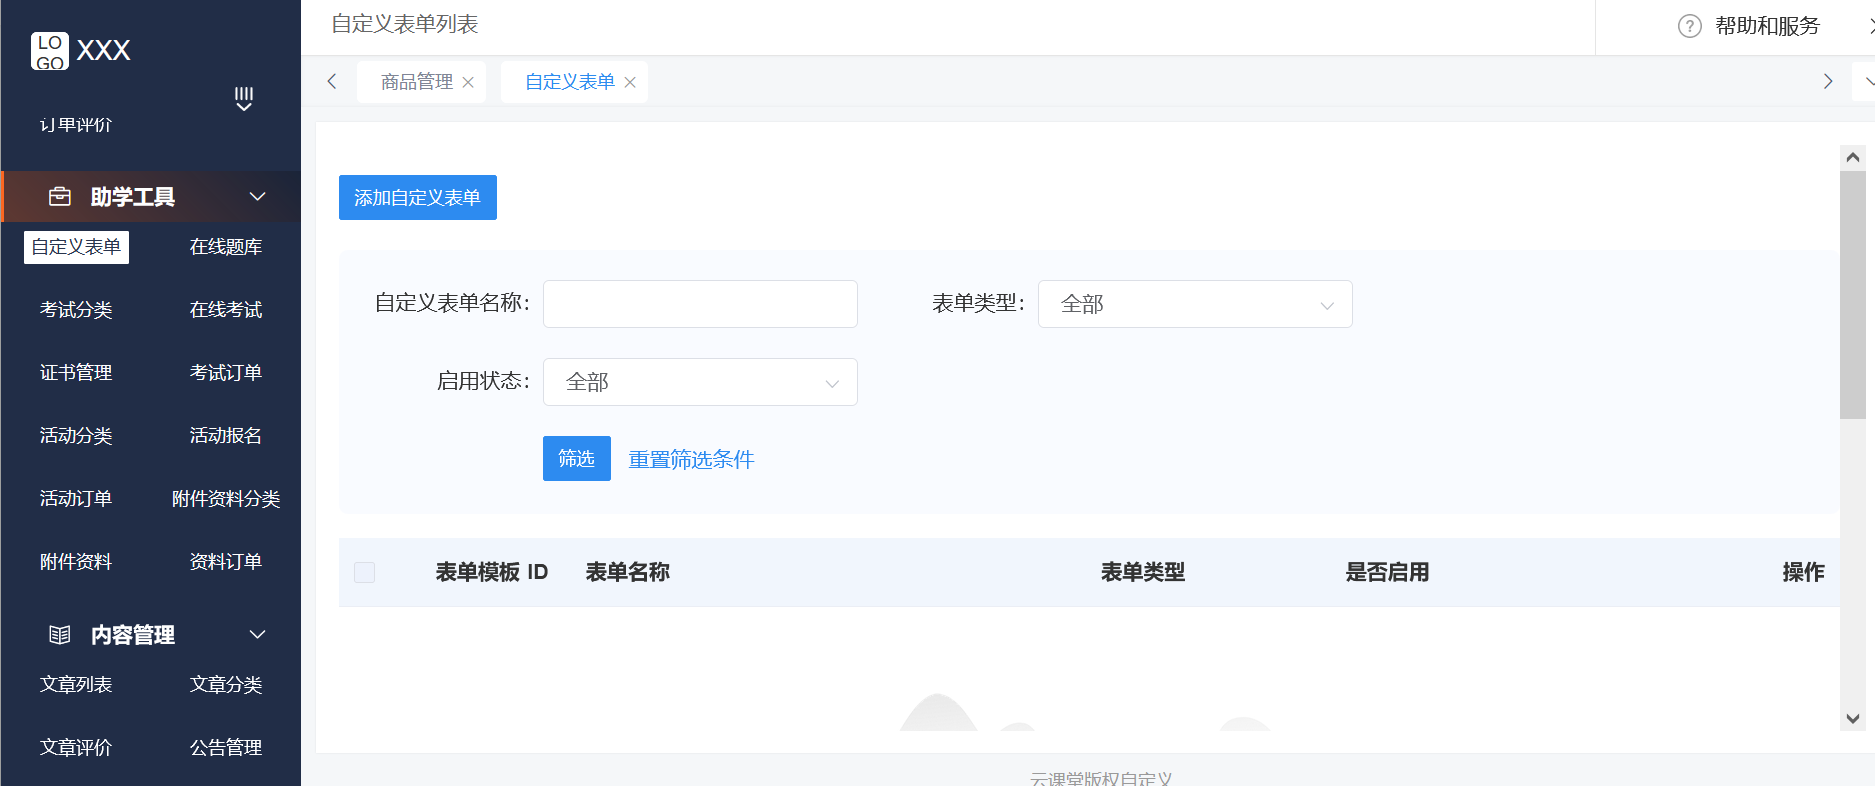This screenshot has width=1875, height=786.
Task: Open the 表单类型 dropdown
Action: [1194, 304]
